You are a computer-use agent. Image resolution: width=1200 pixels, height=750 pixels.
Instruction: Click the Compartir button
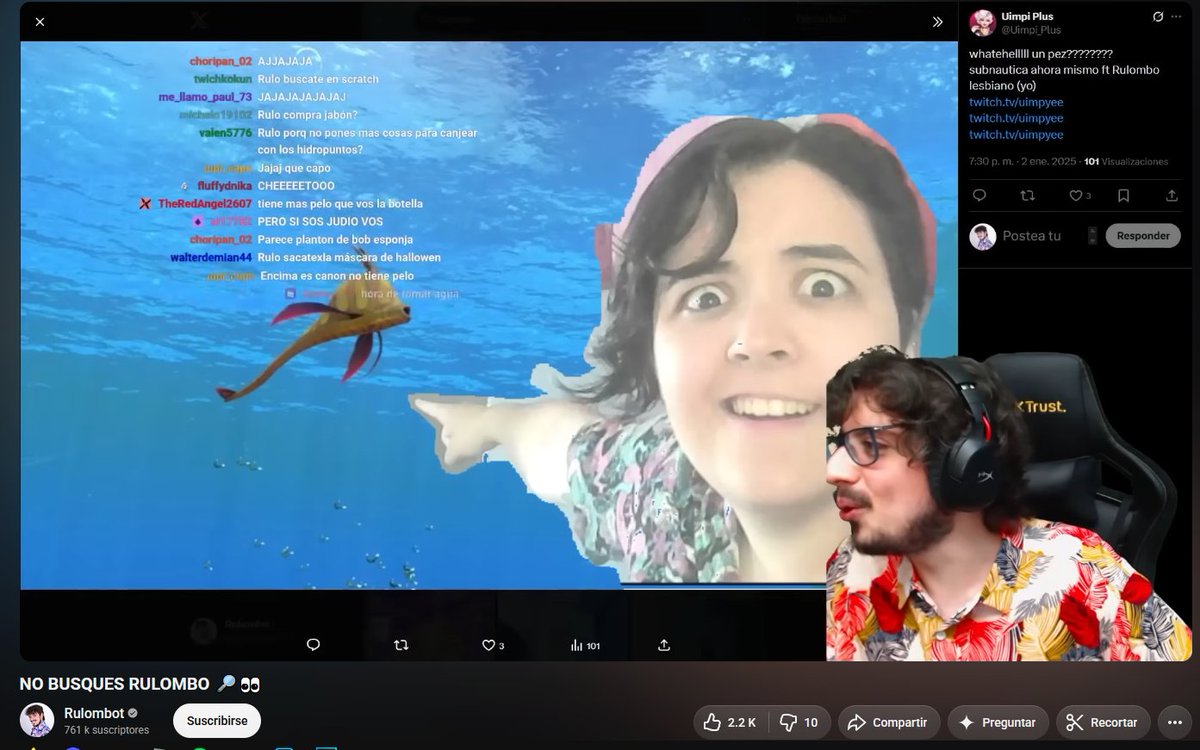pos(887,722)
